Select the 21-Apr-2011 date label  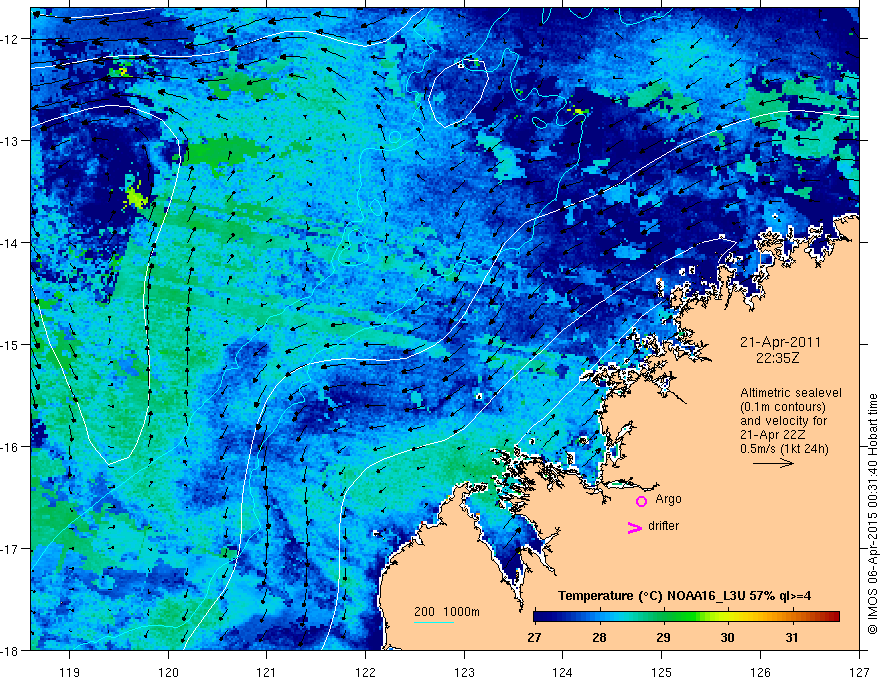click(780, 342)
